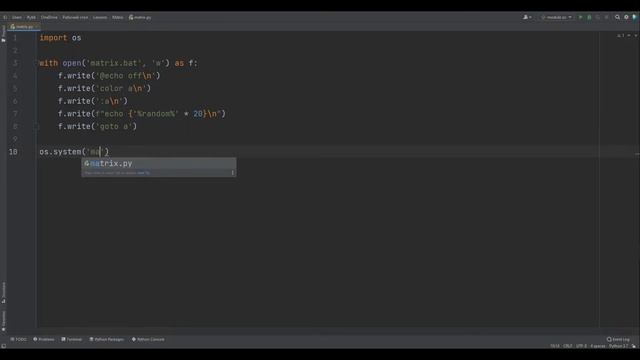The width and height of the screenshot is (640, 360).
Task: Expand the run configuration dropdown
Action: (556, 17)
